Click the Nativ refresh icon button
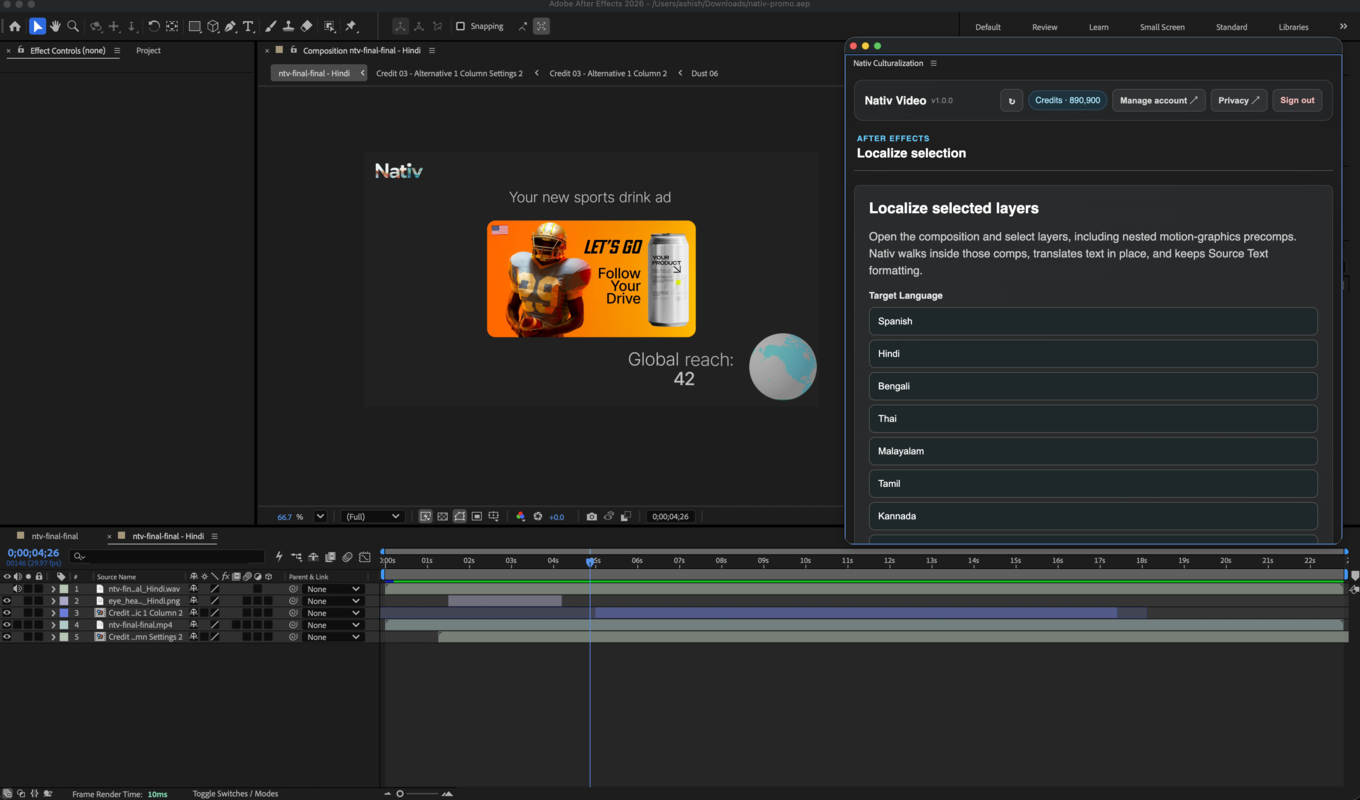 click(1012, 100)
